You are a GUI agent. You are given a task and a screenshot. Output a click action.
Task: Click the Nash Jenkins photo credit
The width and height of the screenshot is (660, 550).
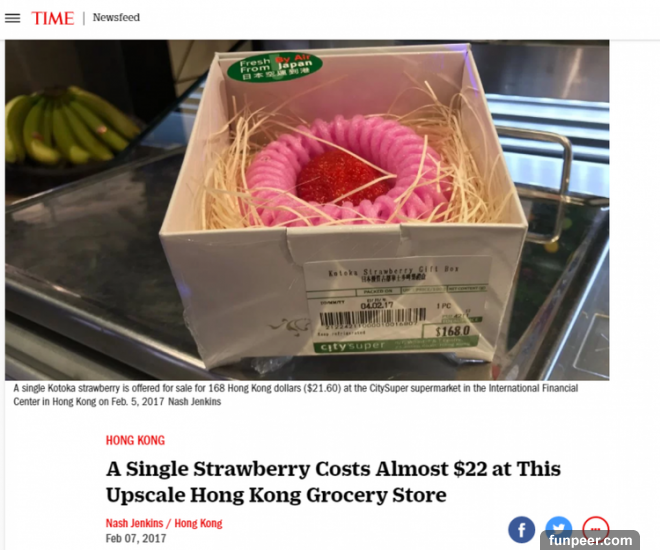click(194, 401)
